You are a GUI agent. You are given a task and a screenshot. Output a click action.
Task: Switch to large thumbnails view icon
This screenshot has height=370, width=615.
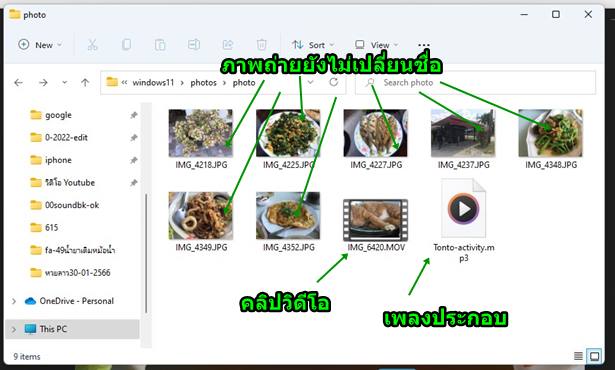click(x=594, y=356)
